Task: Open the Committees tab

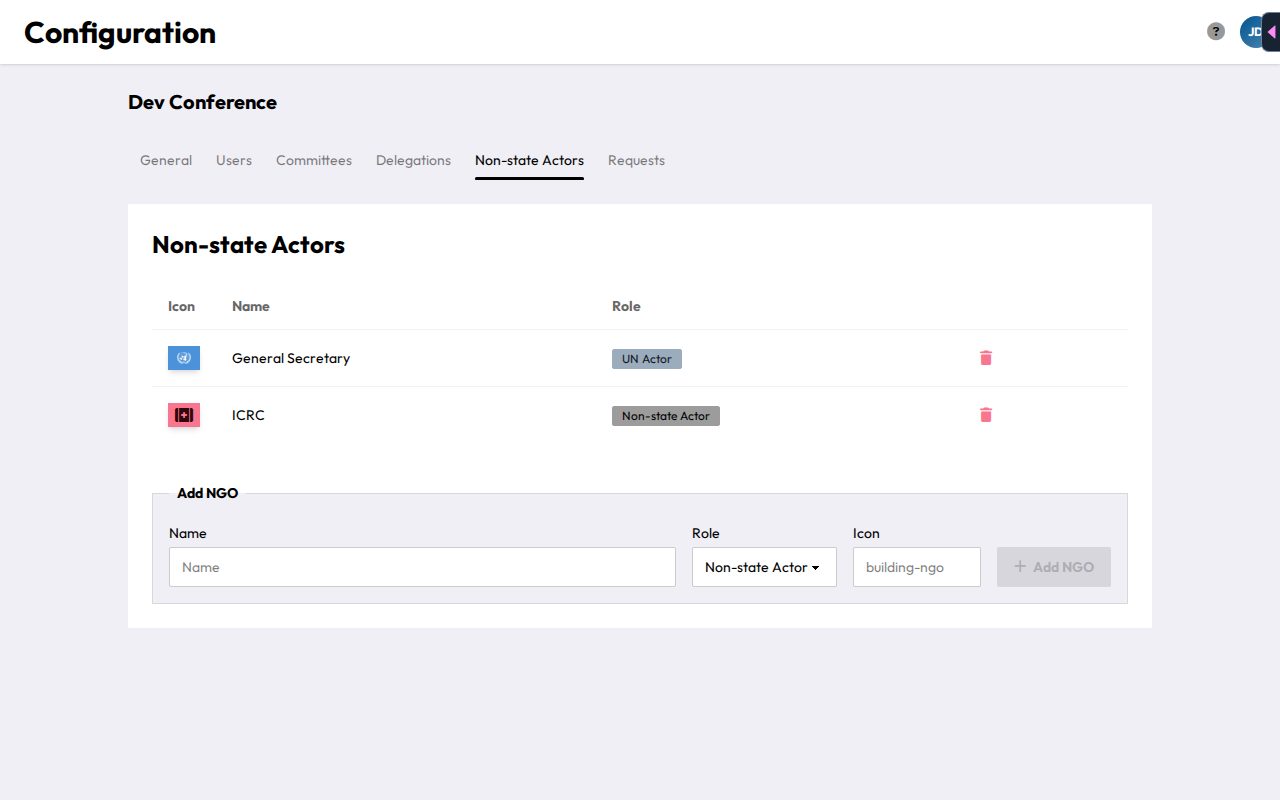Action: coord(314,160)
